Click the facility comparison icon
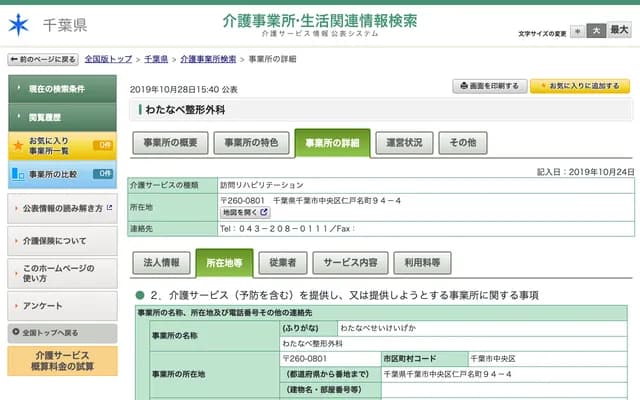This screenshot has height=400, width=640. [x=18, y=174]
